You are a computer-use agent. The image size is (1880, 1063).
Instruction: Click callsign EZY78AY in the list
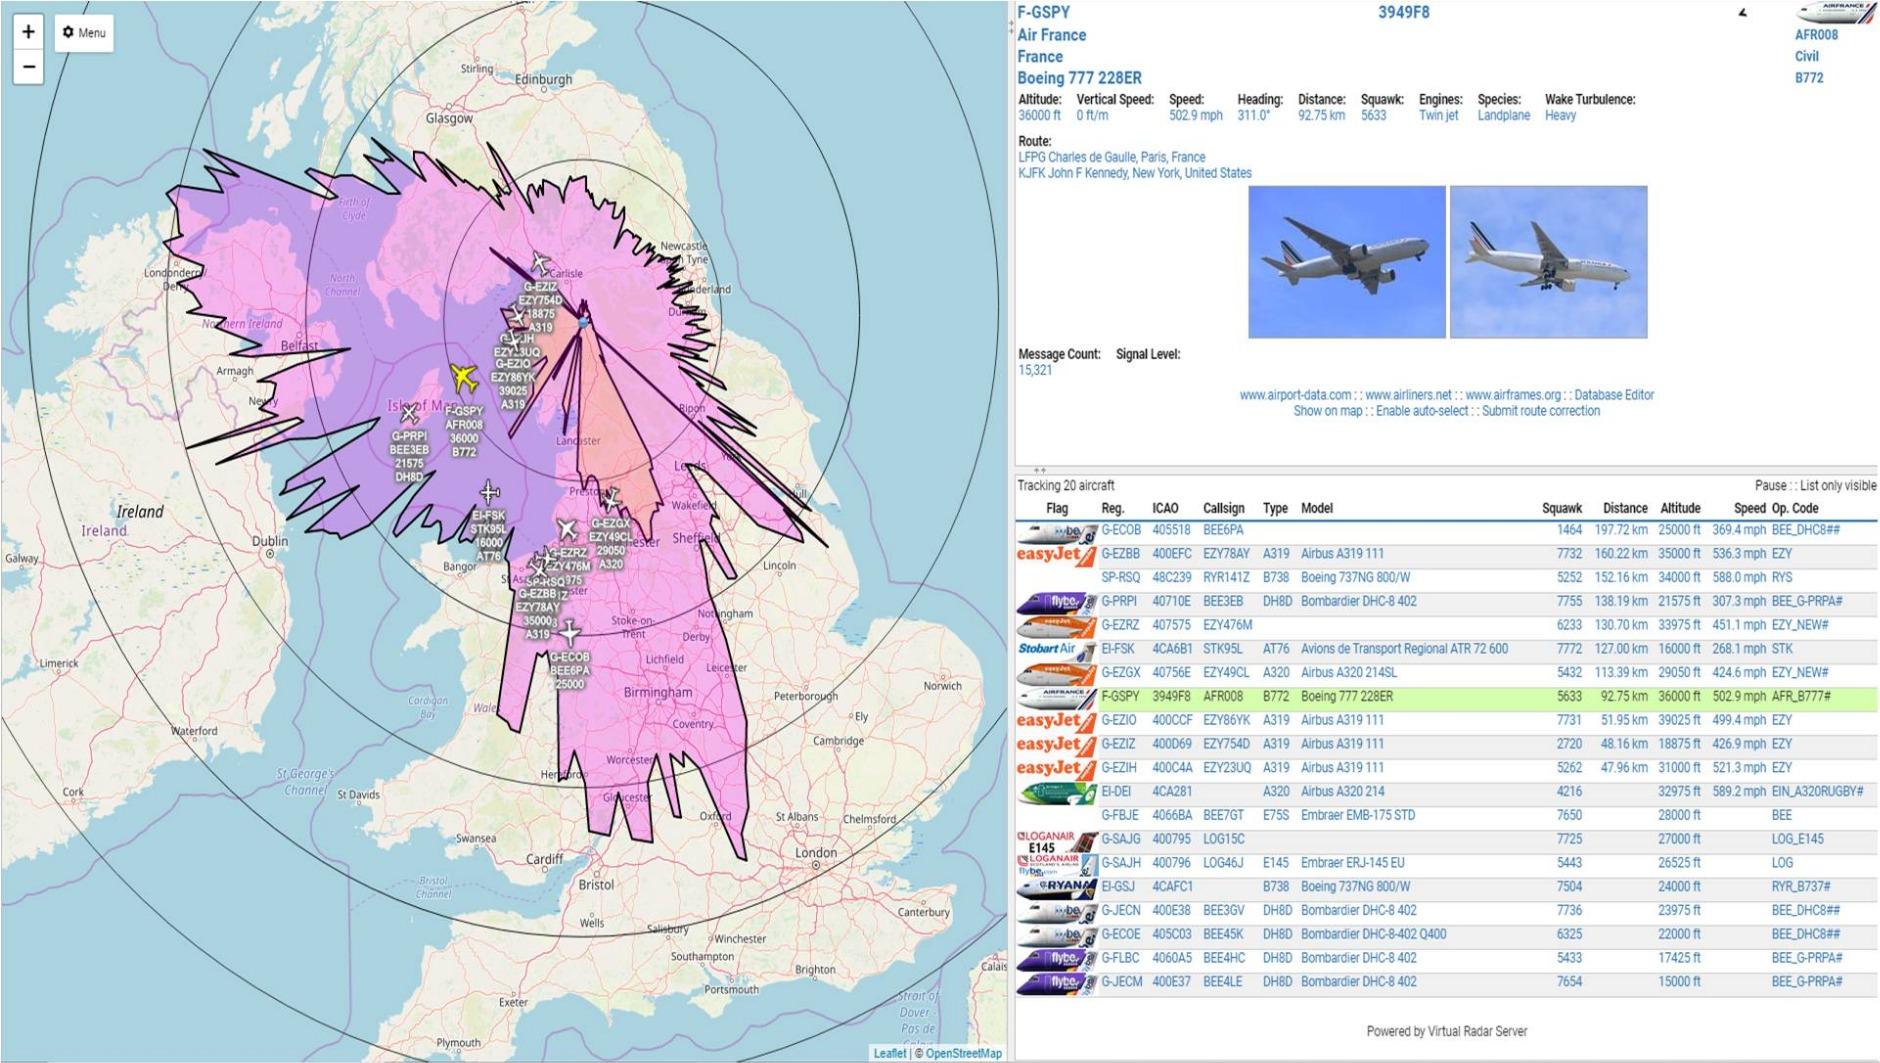pos(1226,554)
